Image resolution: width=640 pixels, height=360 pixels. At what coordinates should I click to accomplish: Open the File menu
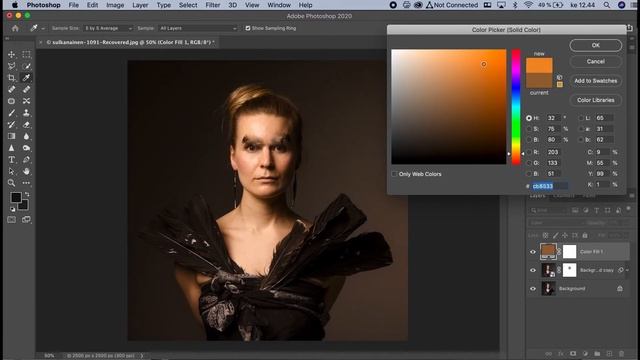point(73,5)
